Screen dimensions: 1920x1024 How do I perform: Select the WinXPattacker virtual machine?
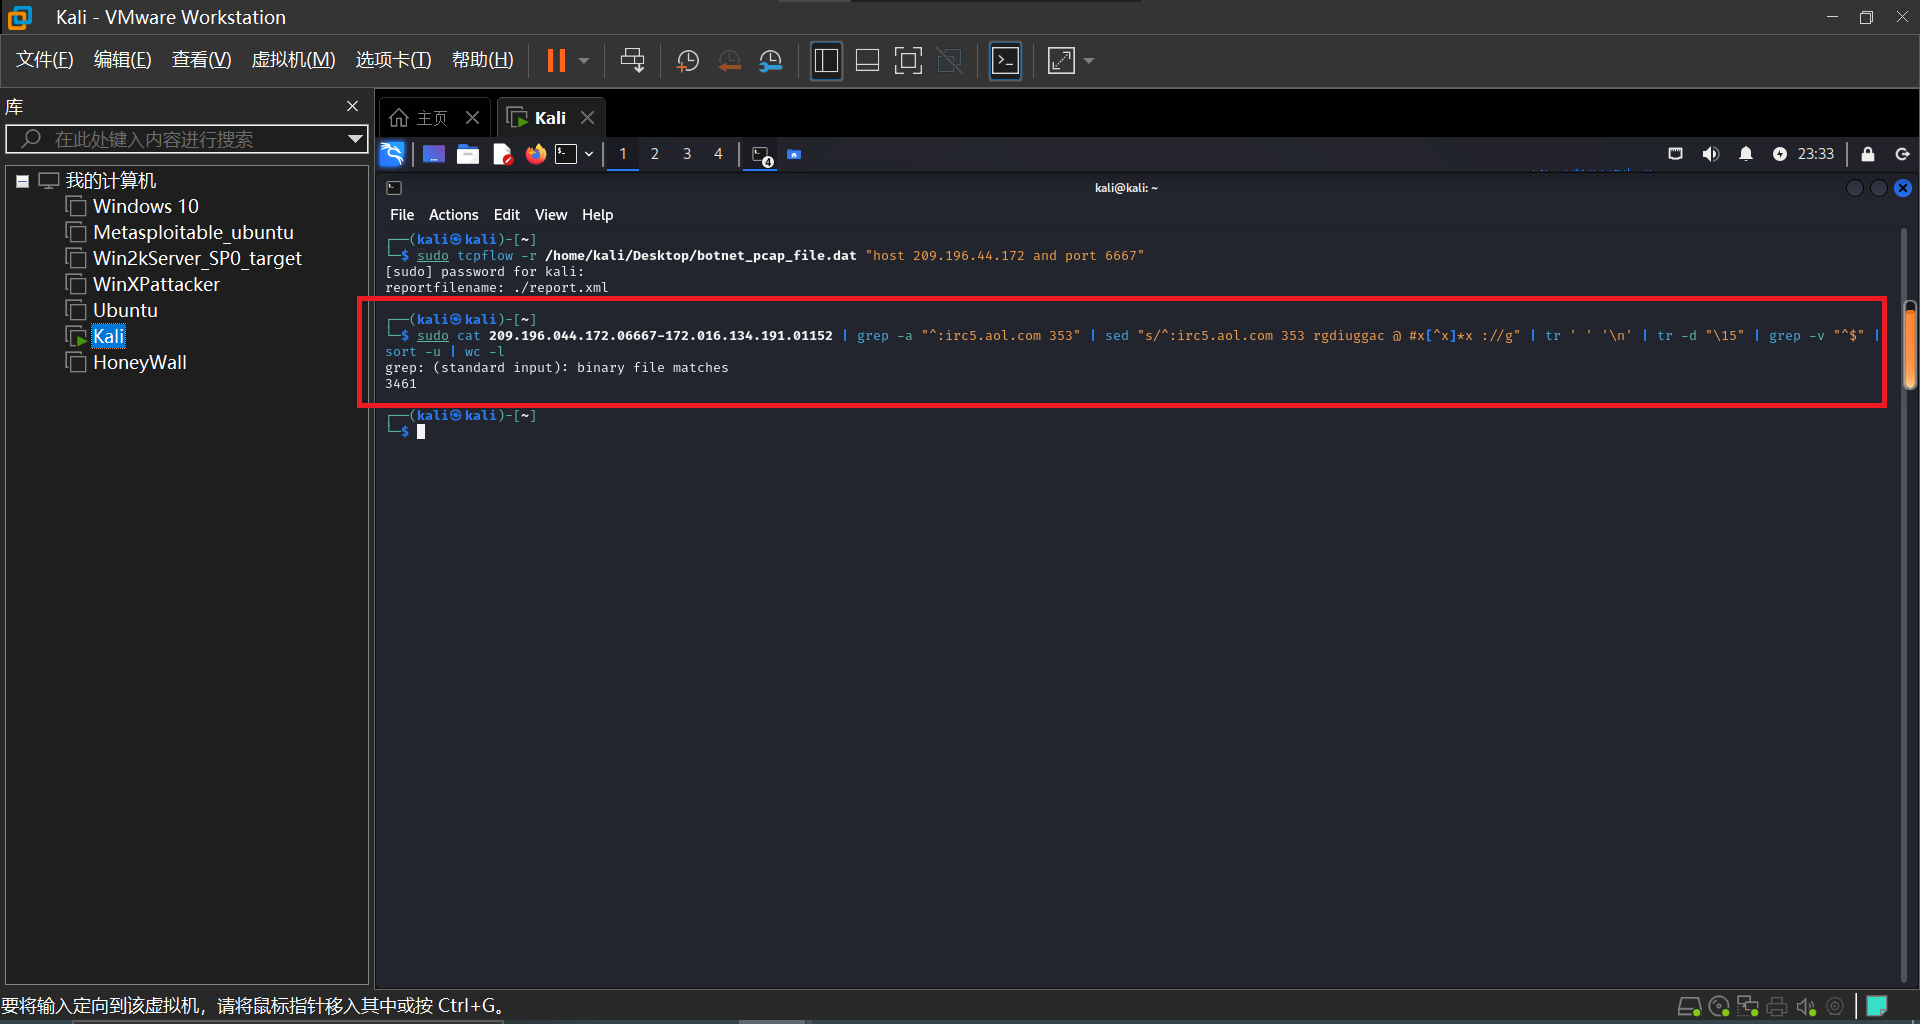click(x=156, y=284)
